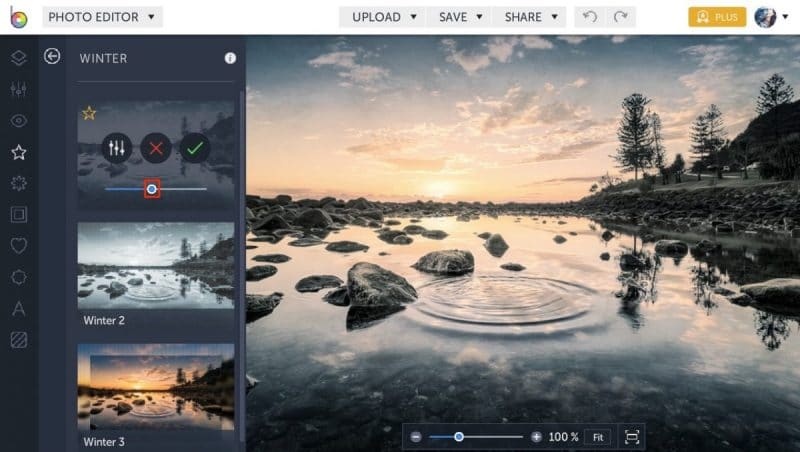The image size is (800, 452).
Task: Open the Textures hatched square icon
Action: (18, 340)
